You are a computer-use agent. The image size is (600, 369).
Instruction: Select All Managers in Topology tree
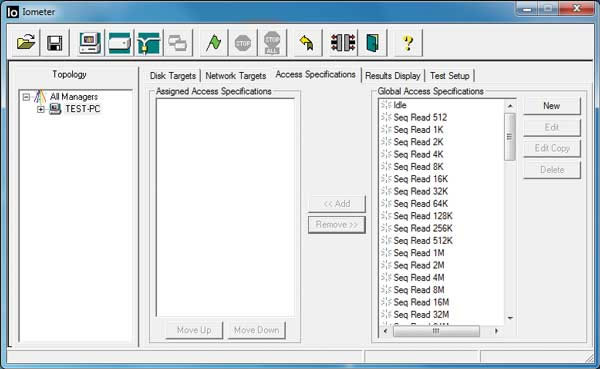(74, 96)
